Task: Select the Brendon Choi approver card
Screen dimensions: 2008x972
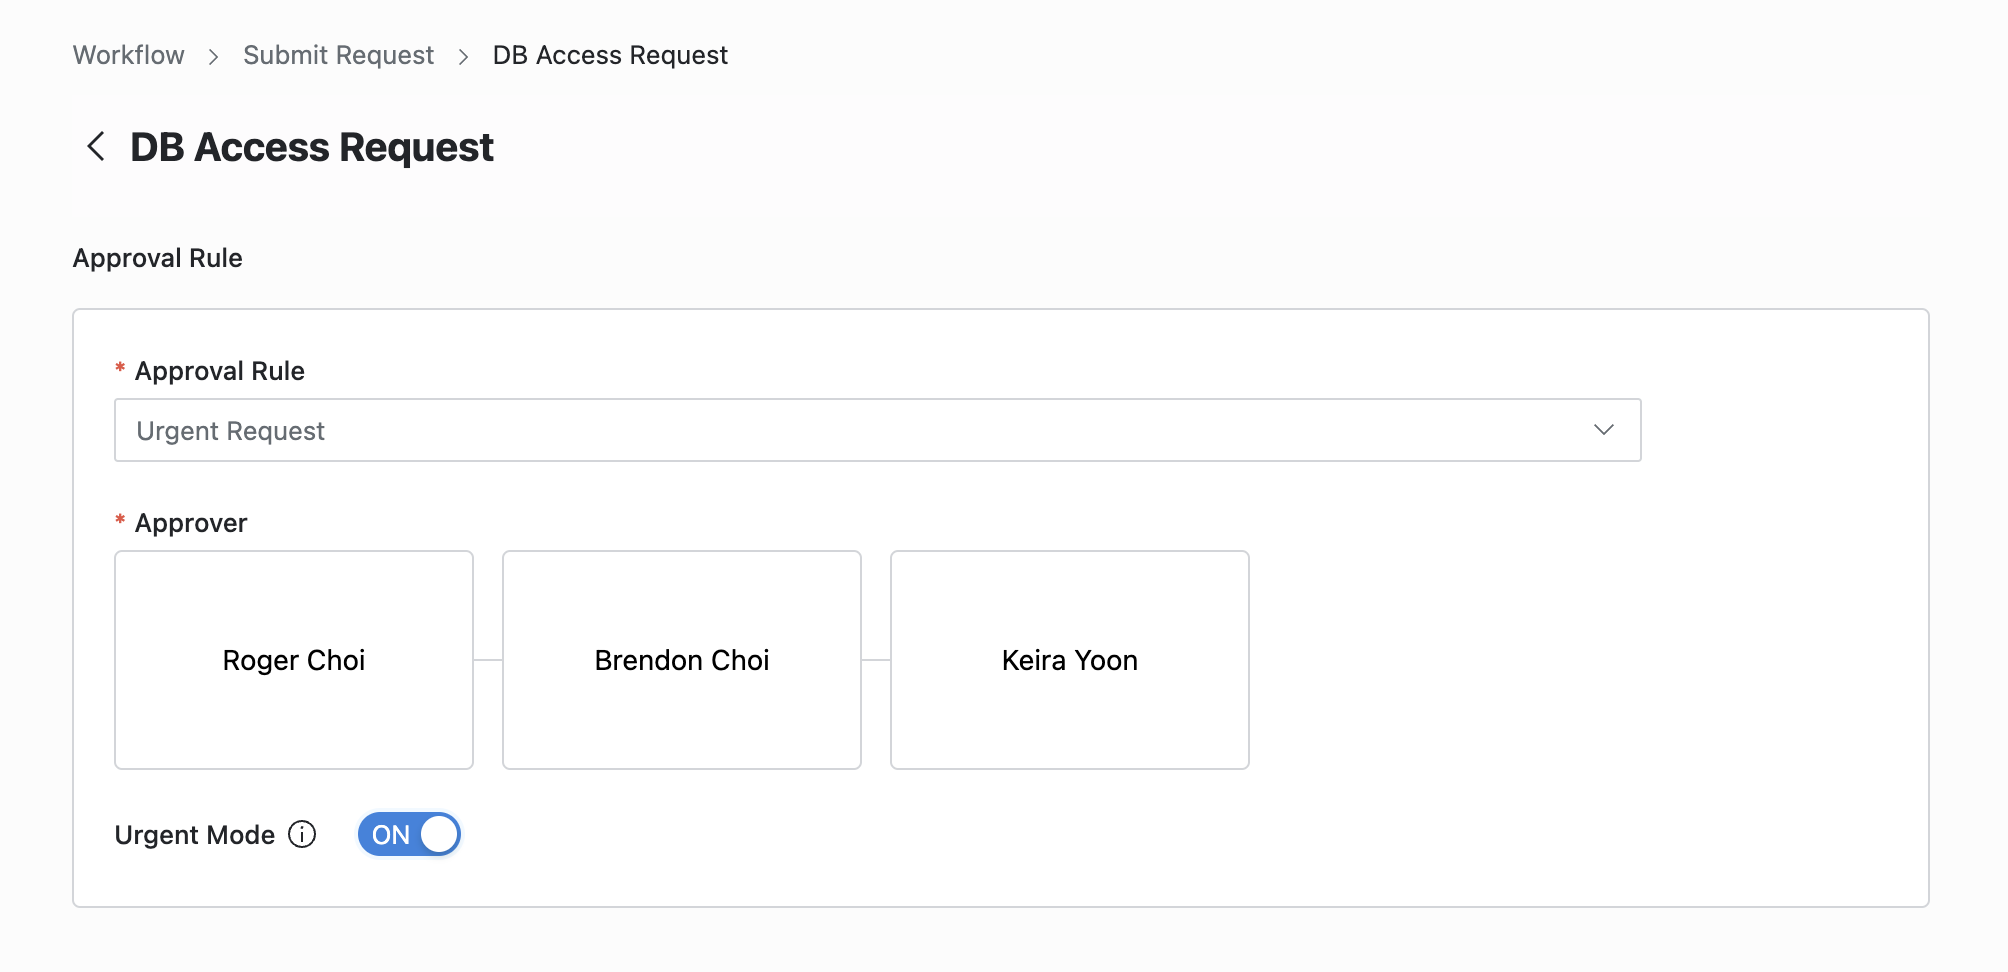Action: (682, 660)
